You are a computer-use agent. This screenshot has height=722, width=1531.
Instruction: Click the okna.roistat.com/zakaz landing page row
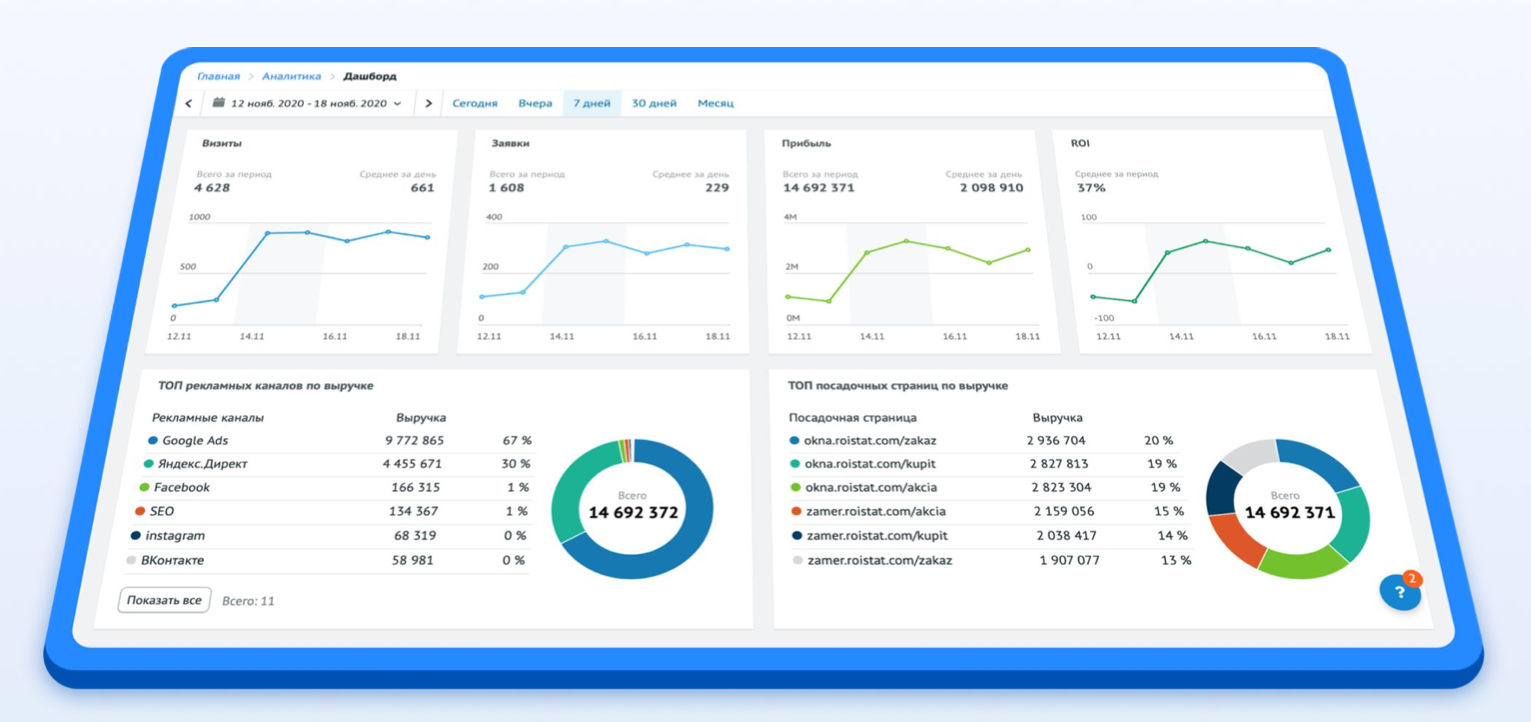click(x=990, y=440)
